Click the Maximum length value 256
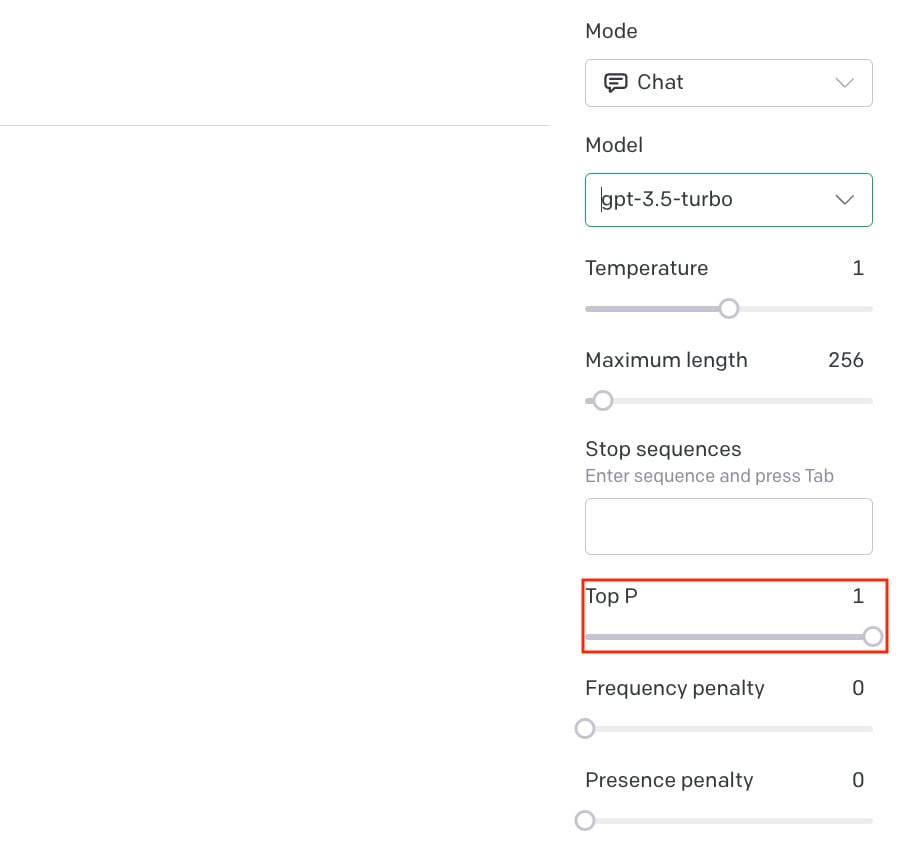 tap(846, 360)
